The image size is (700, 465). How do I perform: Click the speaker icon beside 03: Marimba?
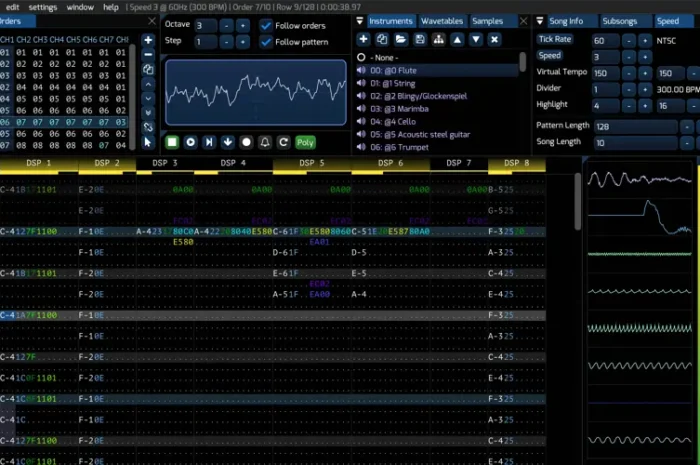pyautogui.click(x=361, y=108)
